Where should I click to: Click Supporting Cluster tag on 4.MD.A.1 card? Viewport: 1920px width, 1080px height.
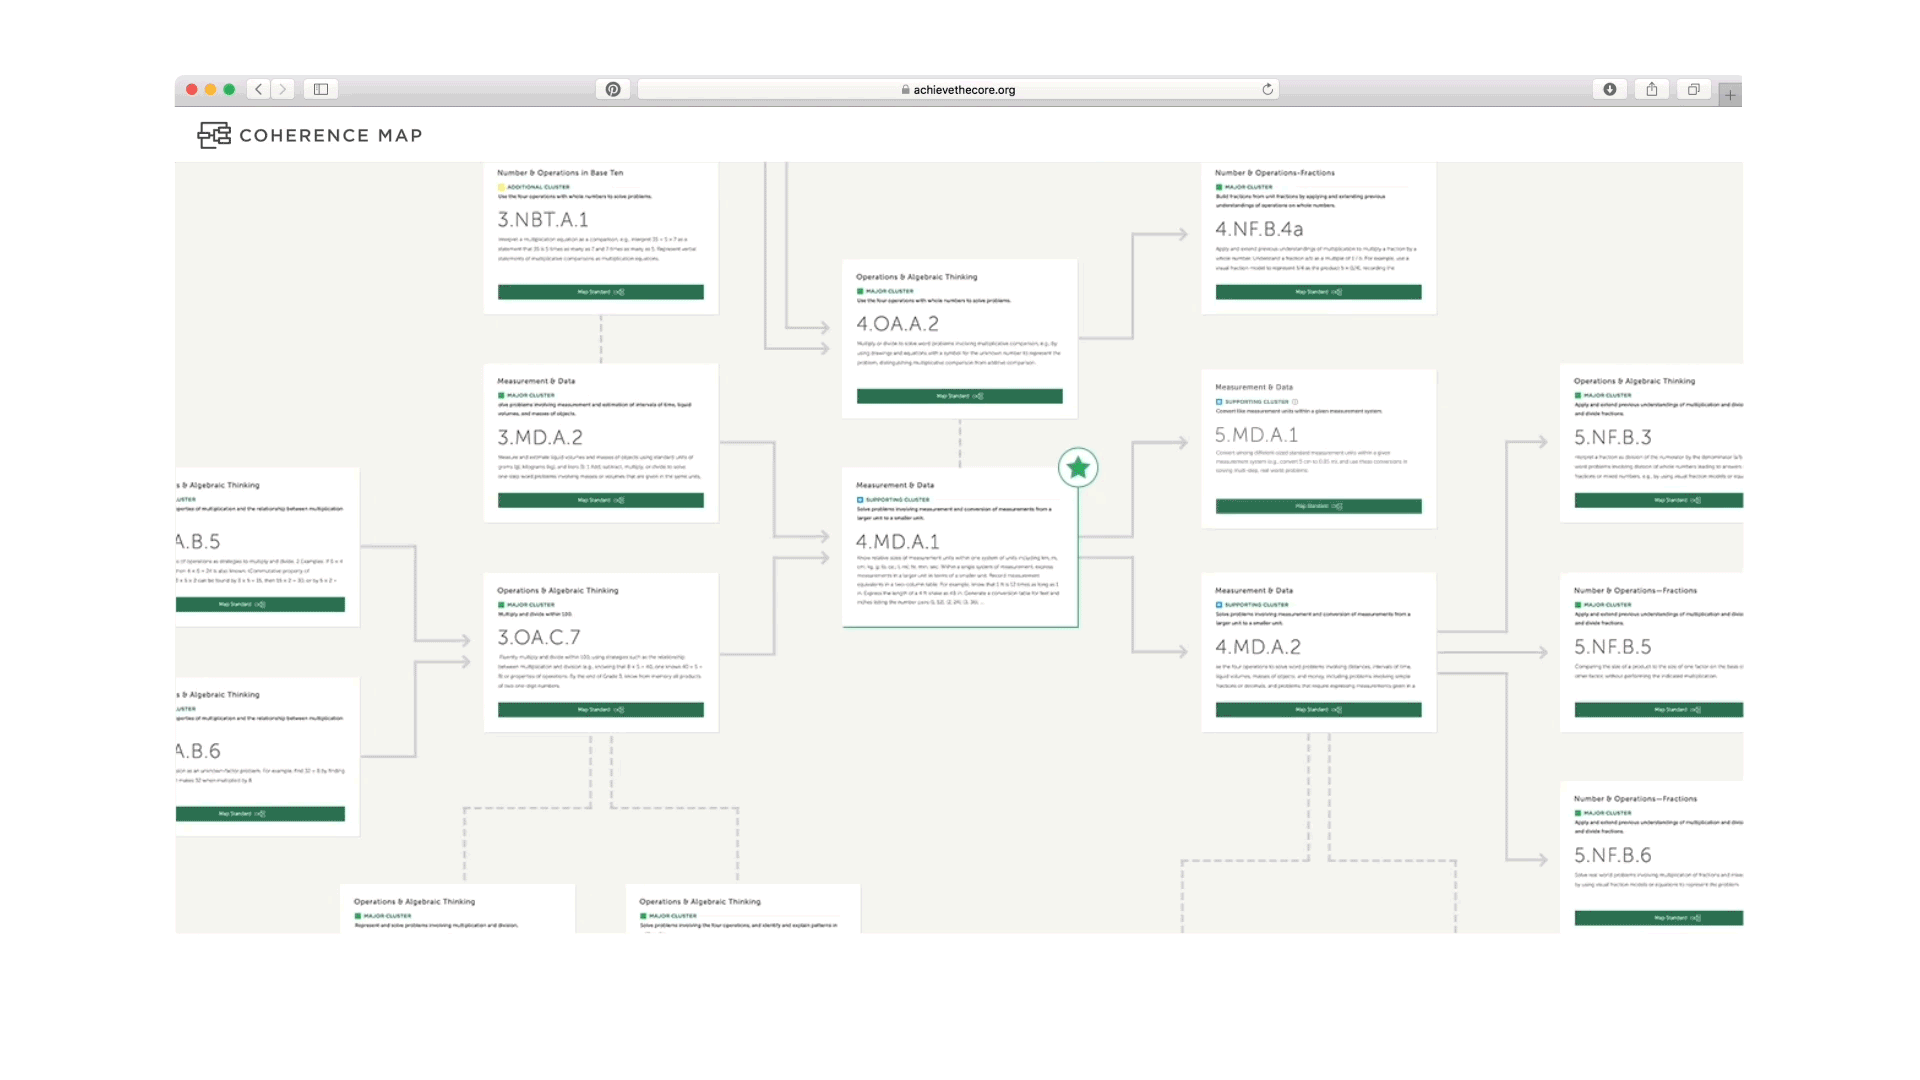click(x=893, y=499)
